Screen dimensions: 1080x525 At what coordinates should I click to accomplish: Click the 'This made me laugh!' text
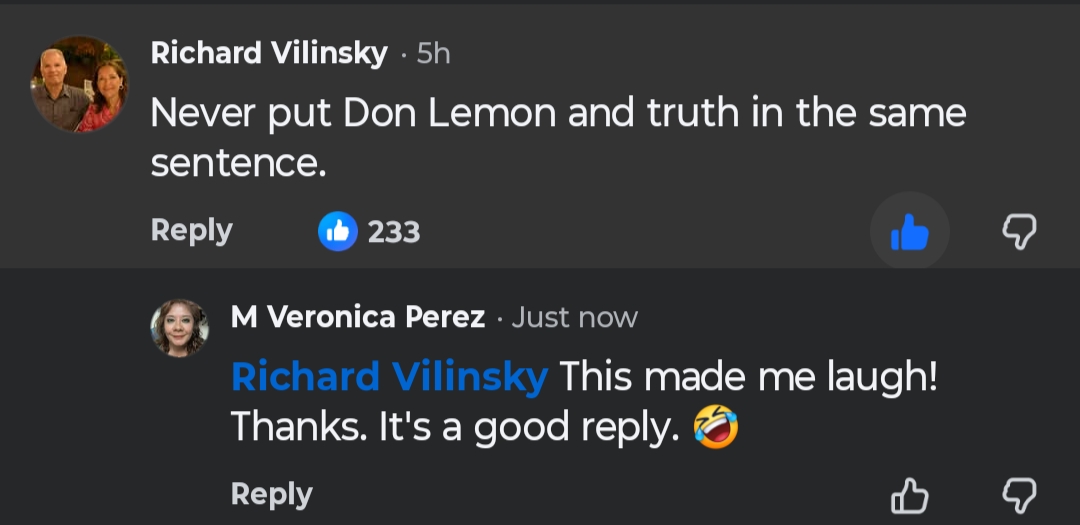point(748,376)
